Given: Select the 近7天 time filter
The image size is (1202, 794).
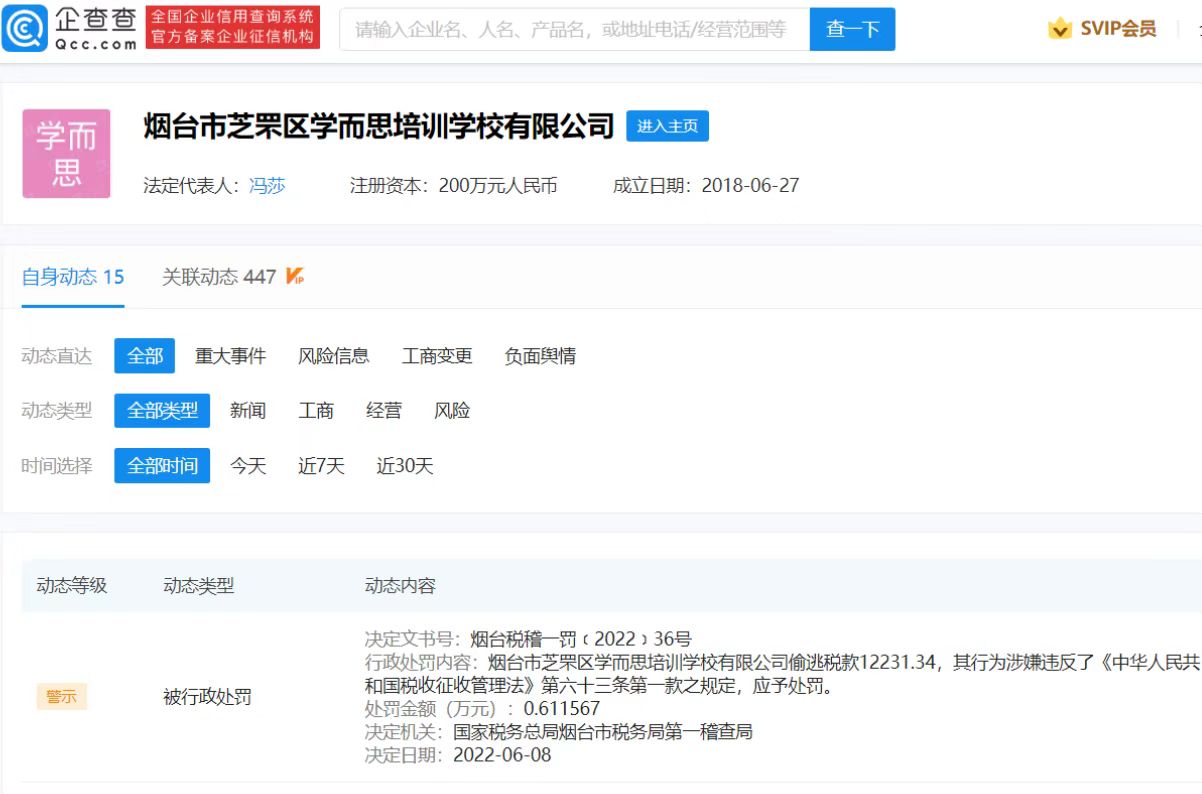Looking at the screenshot, I should pyautogui.click(x=321, y=466).
